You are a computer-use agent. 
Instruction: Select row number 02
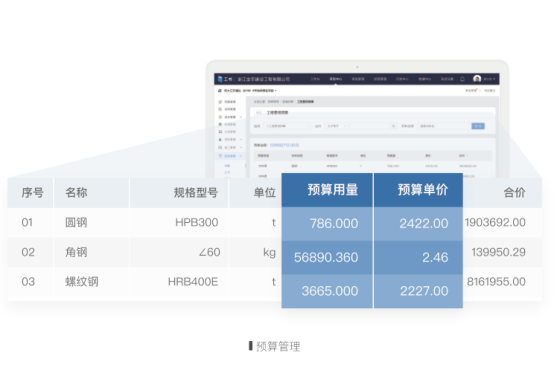point(28,252)
